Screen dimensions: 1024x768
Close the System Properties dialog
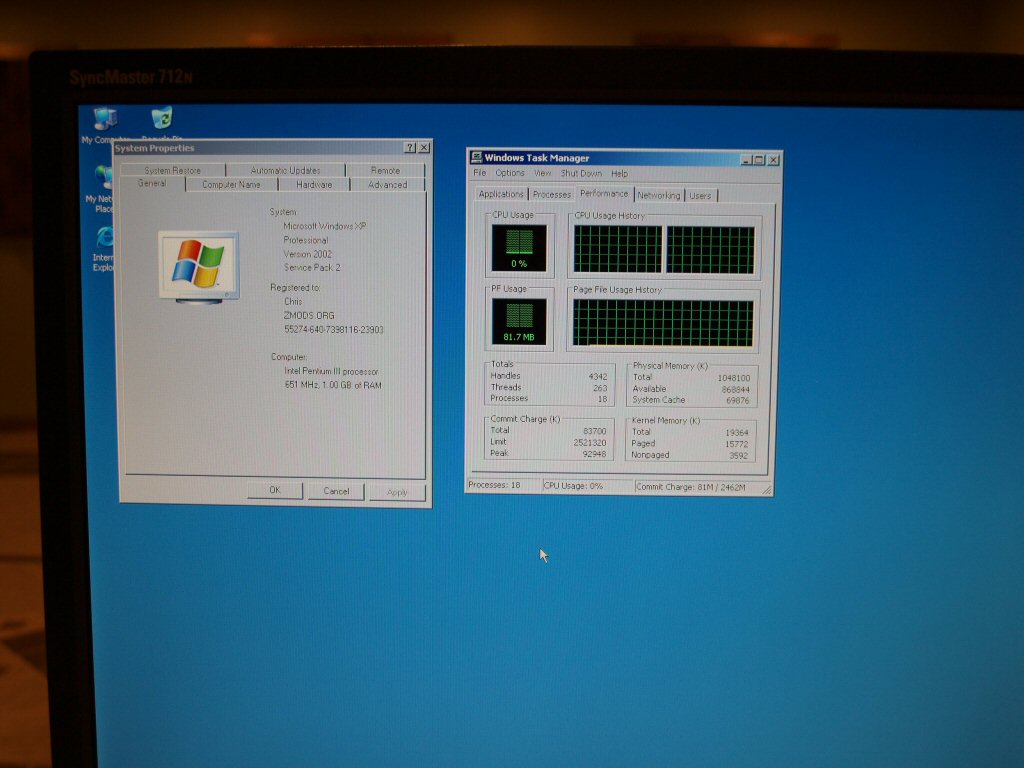[424, 148]
